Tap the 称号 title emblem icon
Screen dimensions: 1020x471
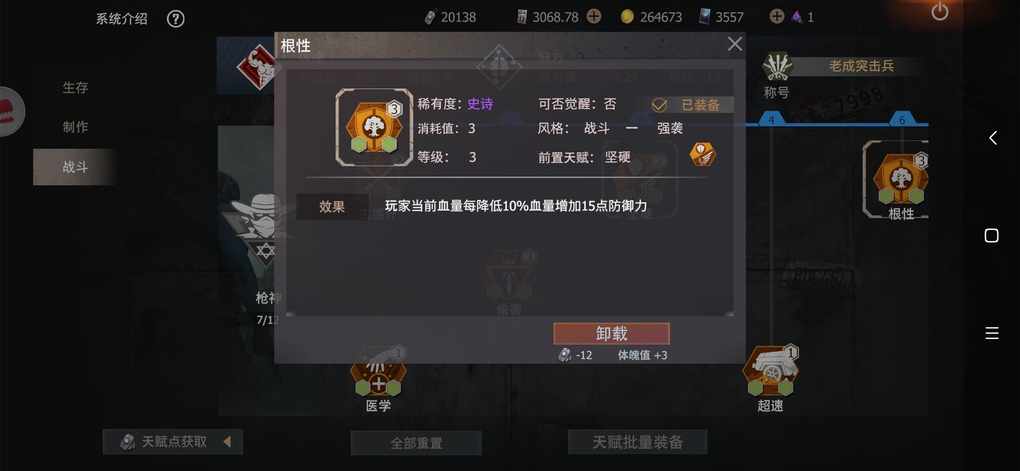777,66
